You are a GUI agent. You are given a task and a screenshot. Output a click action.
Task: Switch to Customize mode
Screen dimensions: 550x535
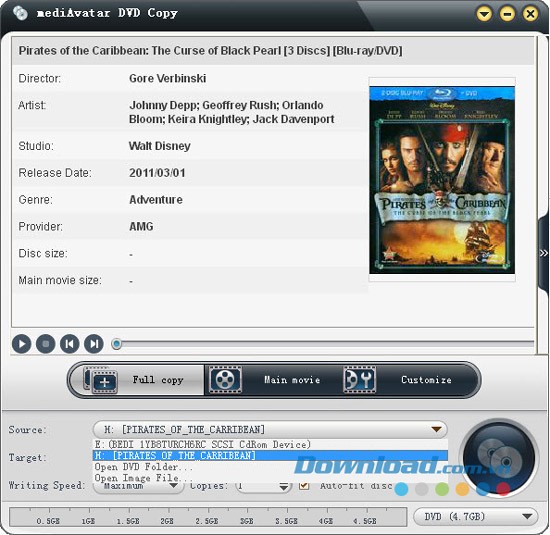pyautogui.click(x=409, y=380)
